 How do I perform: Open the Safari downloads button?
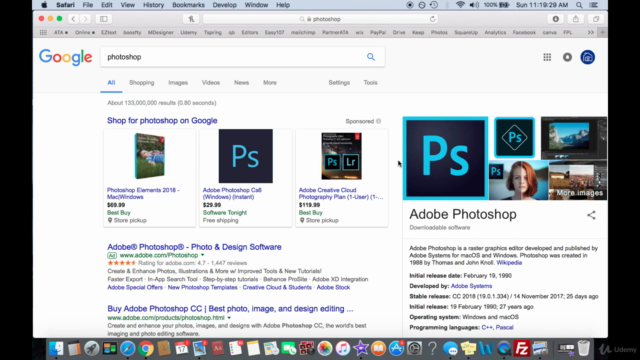tap(556, 19)
